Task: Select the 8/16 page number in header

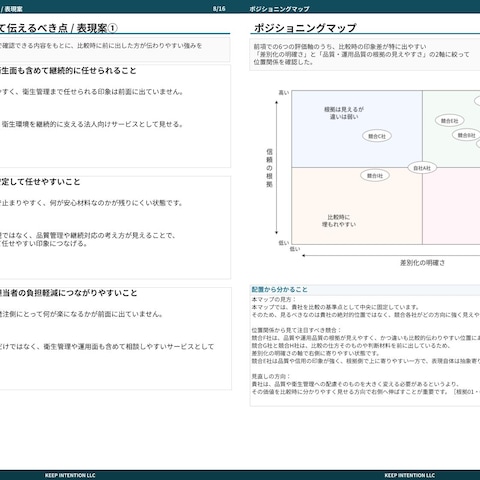Action: coord(219,9)
